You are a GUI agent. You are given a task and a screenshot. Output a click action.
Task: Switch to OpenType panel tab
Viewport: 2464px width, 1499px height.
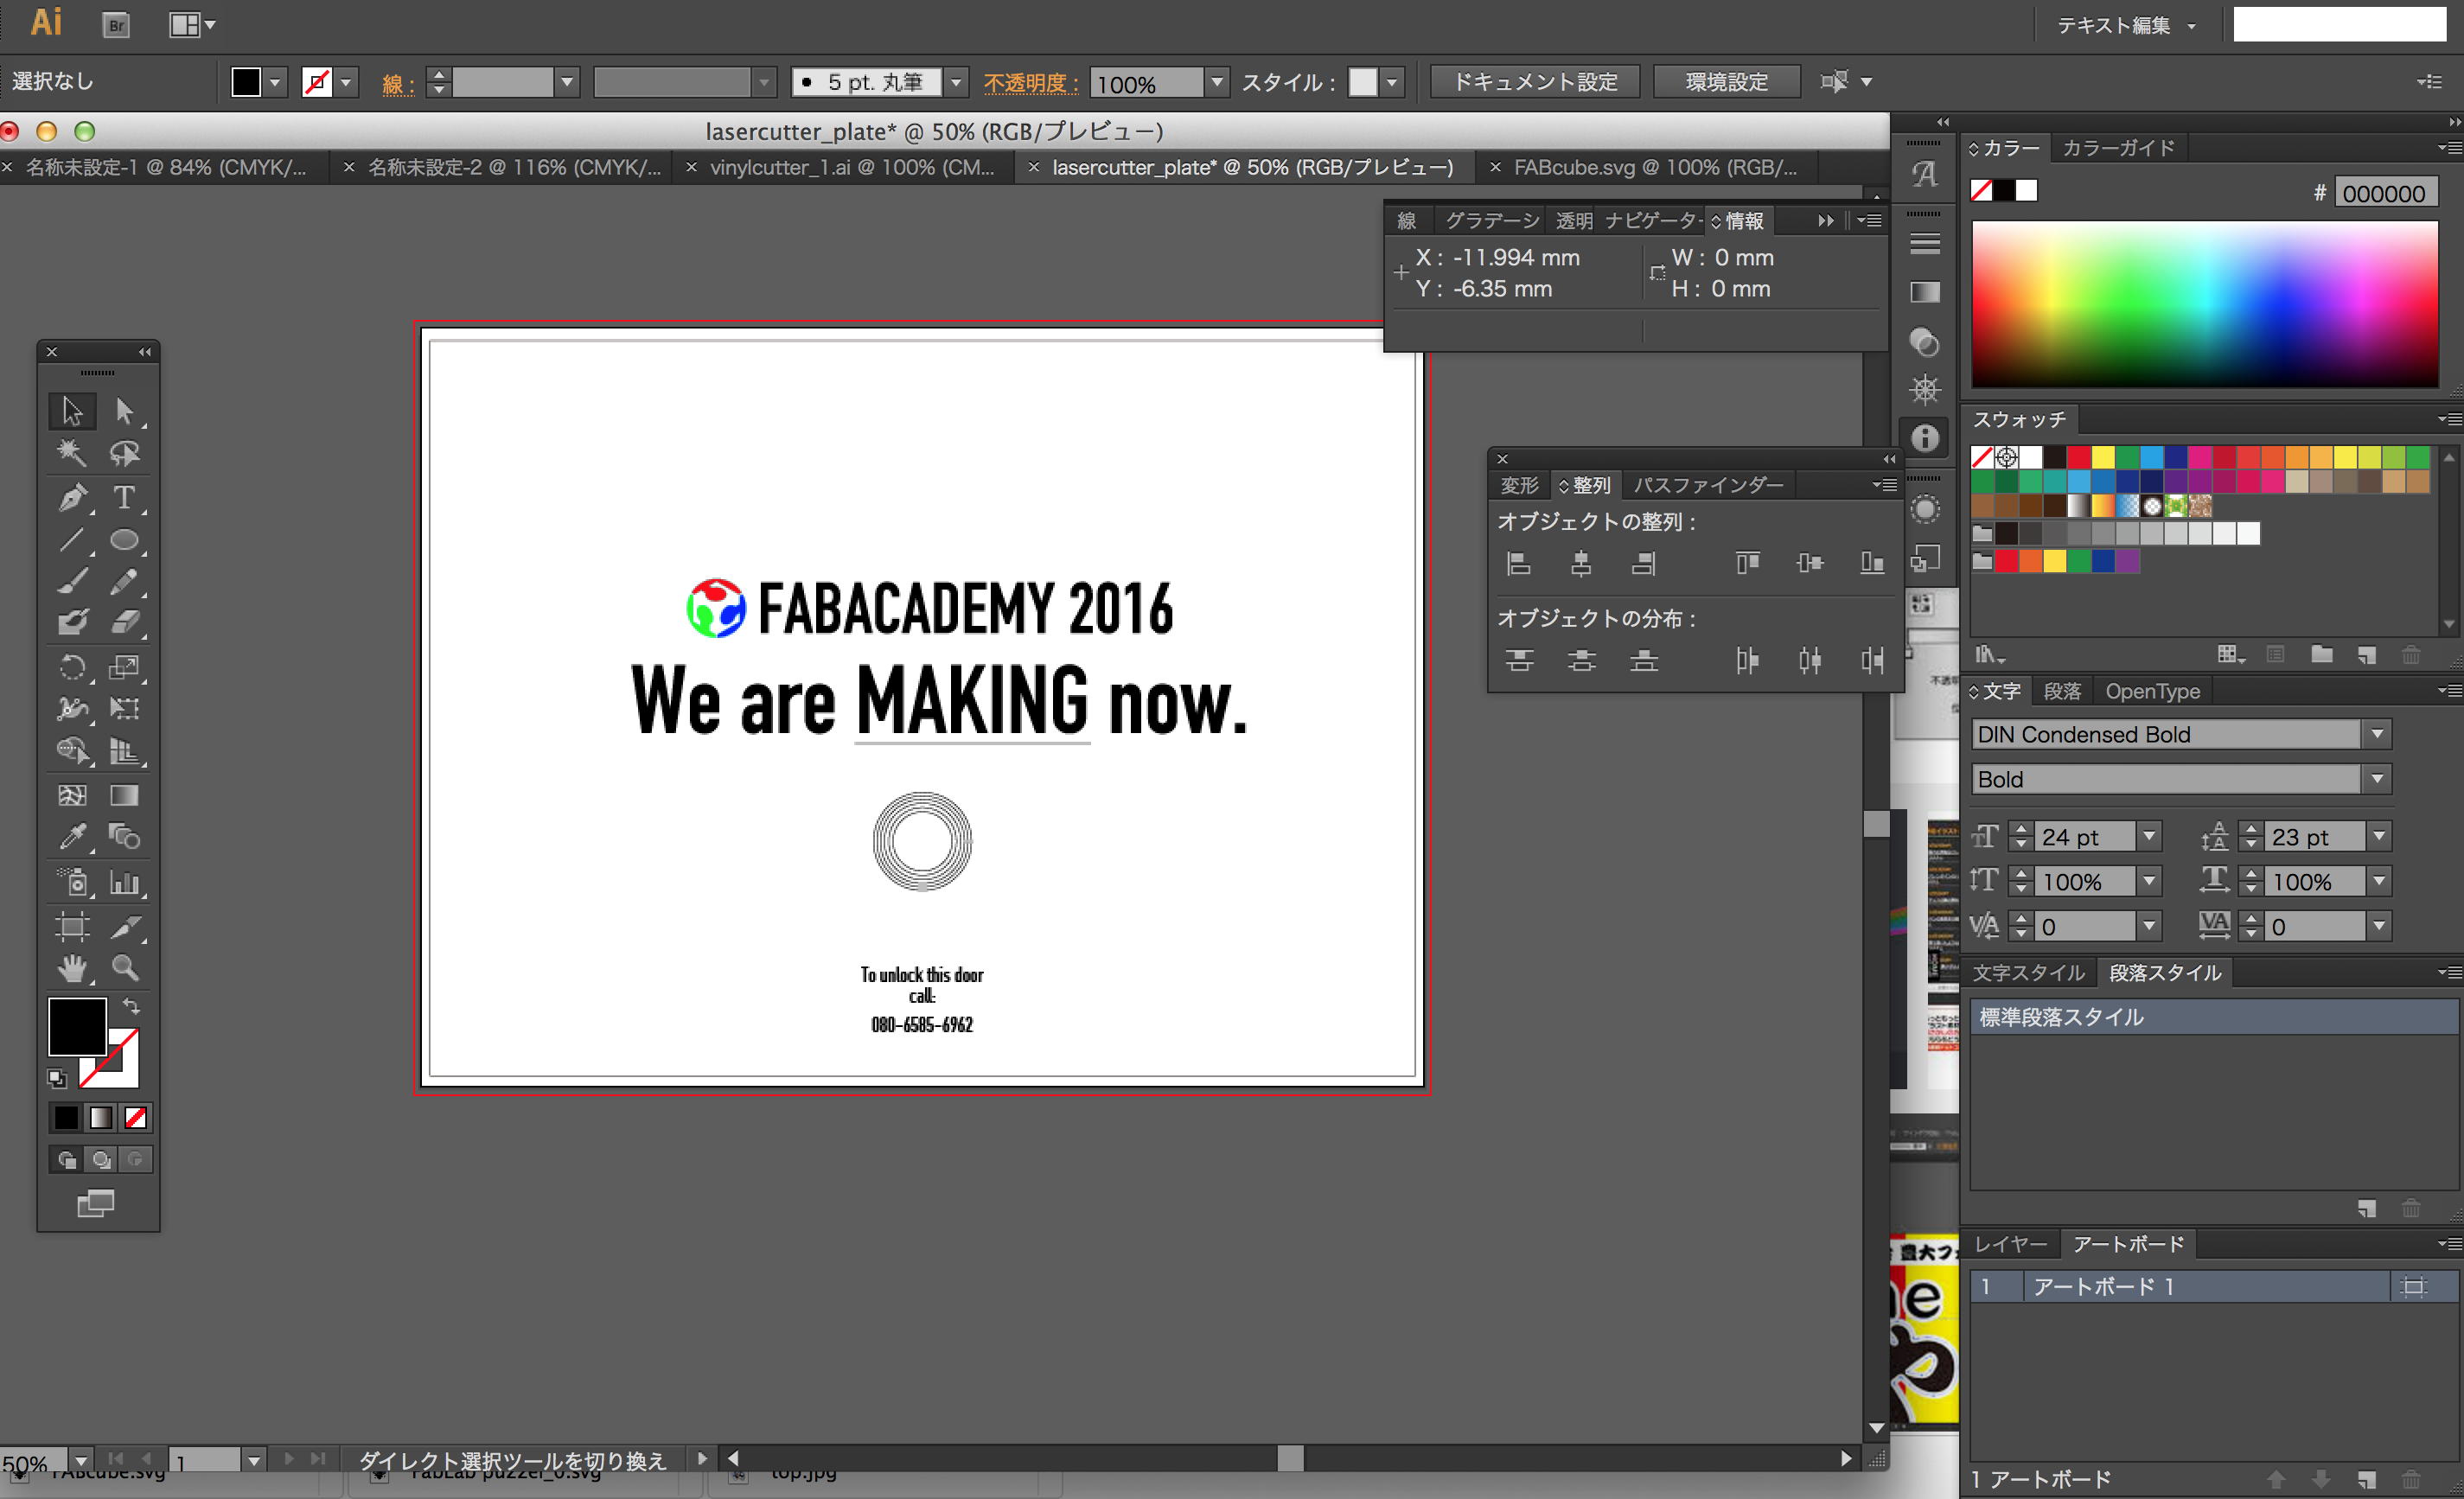pos(2152,691)
